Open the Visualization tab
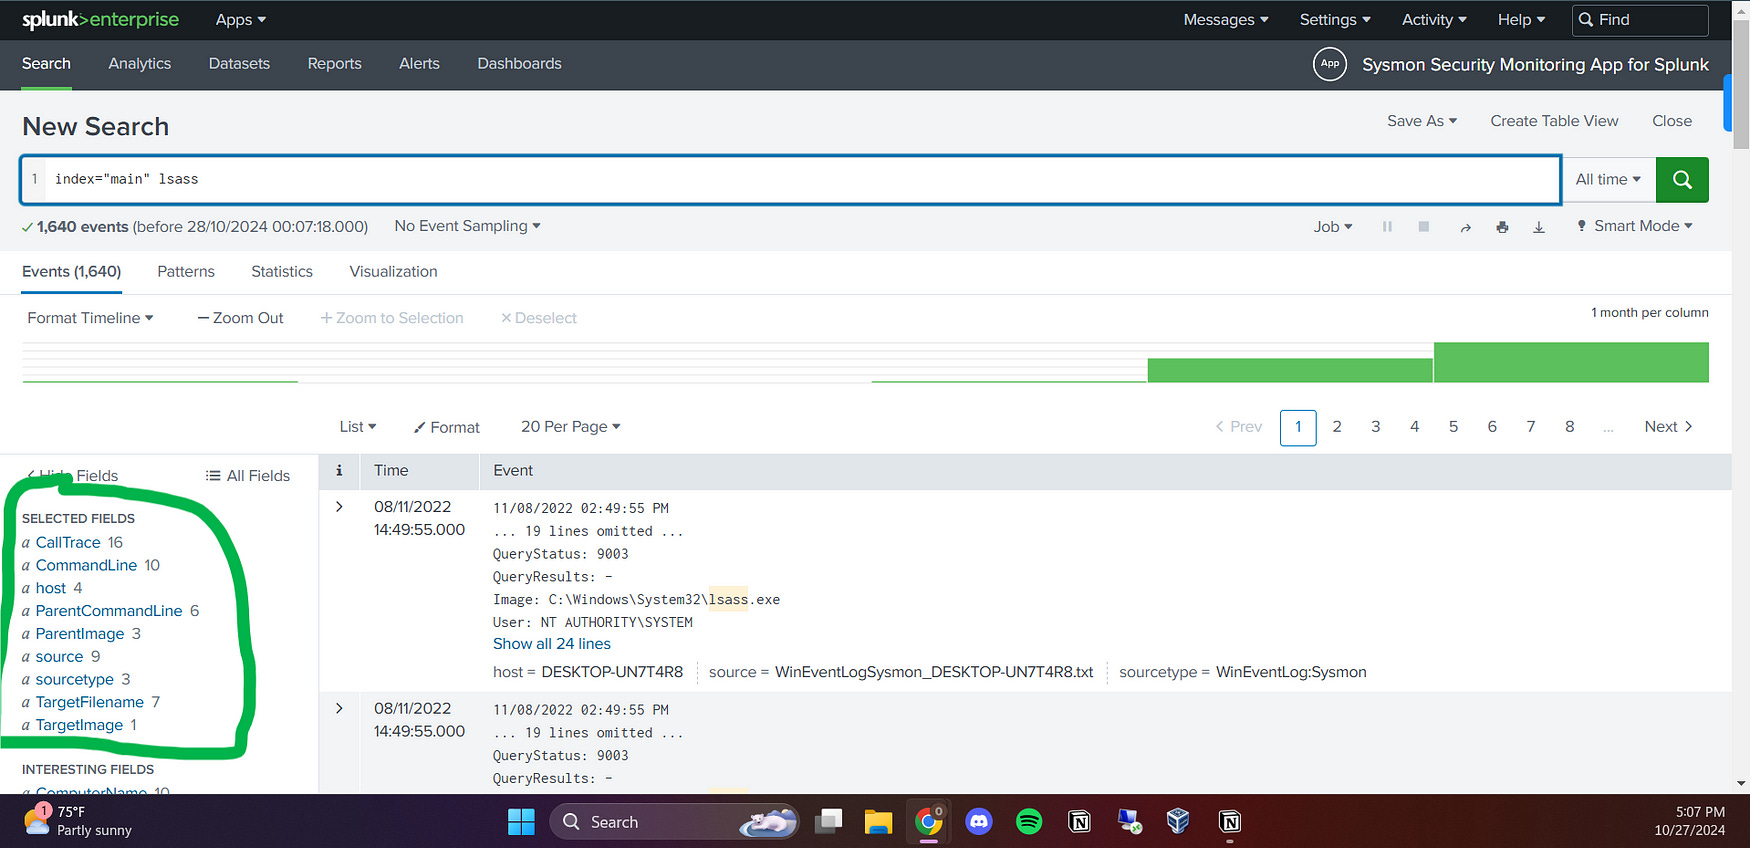The width and height of the screenshot is (1750, 848). coord(393,272)
